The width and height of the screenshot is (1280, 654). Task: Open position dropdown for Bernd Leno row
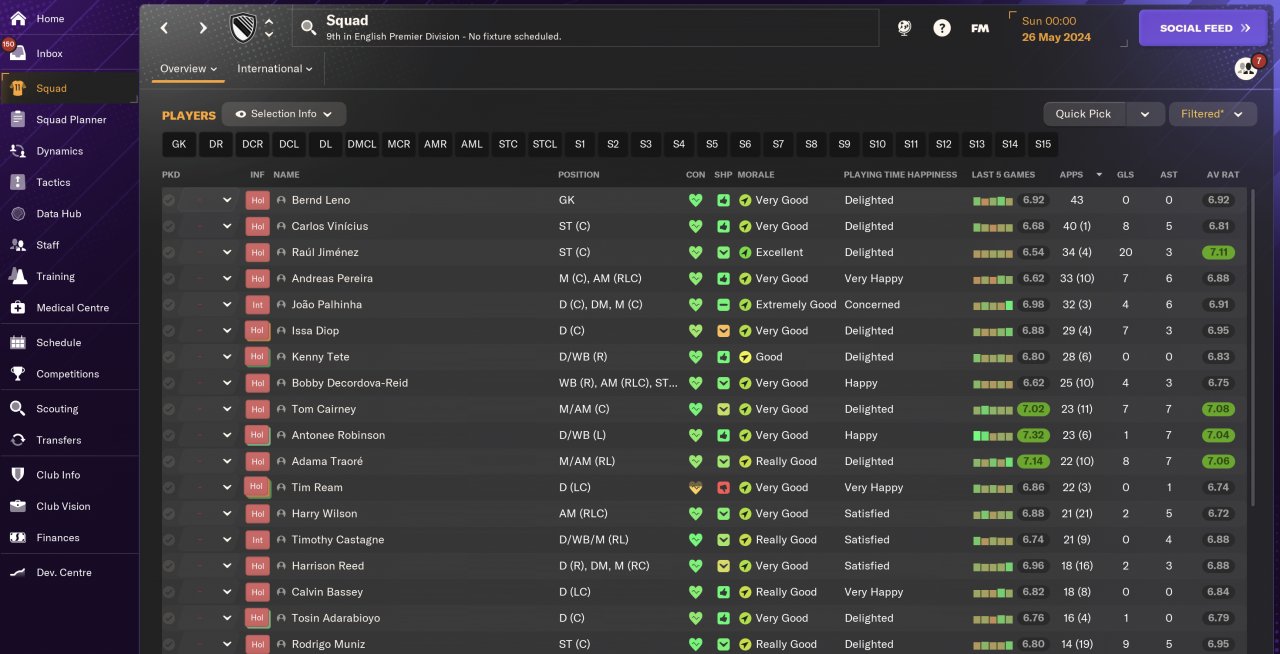click(227, 200)
